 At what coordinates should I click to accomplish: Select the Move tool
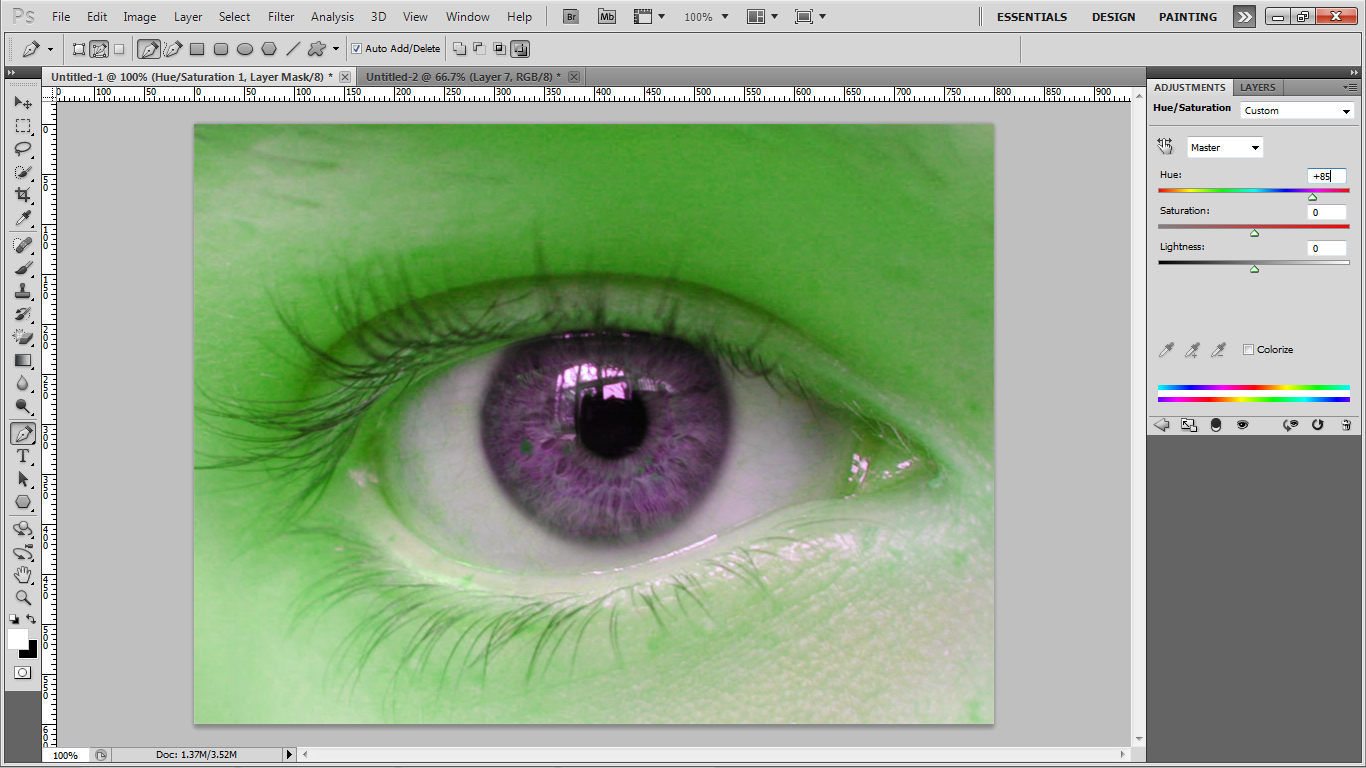[23, 103]
